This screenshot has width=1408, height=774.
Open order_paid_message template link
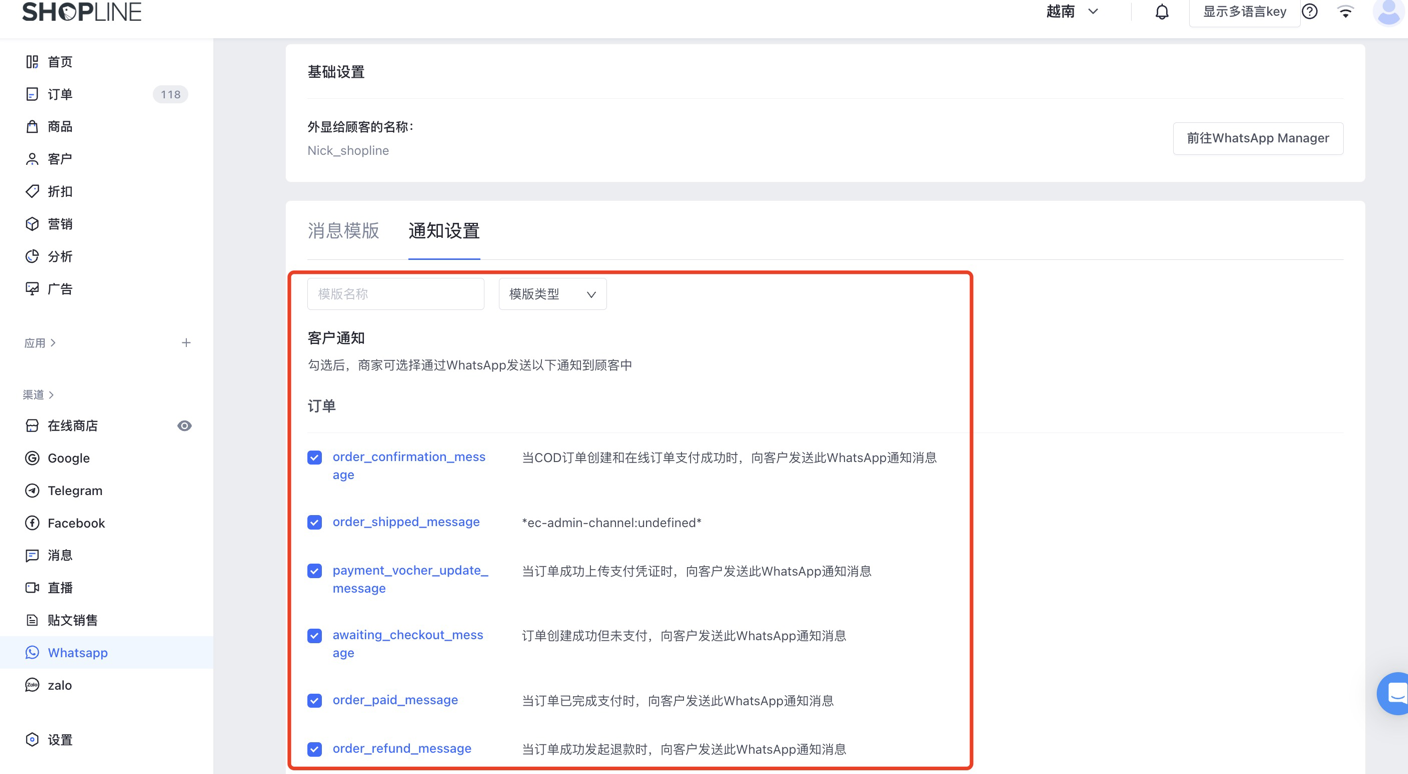coord(395,700)
